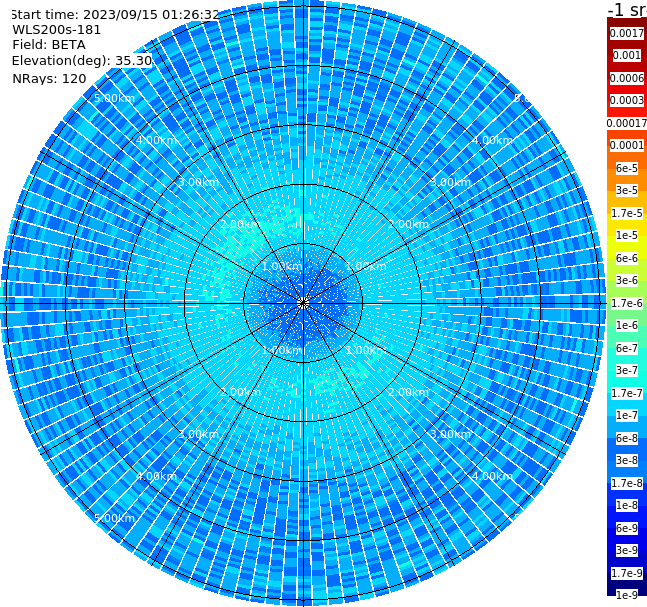Click the 0.00017 colorbar tick label
Image resolution: width=647 pixels, height=607 pixels.
(627, 123)
